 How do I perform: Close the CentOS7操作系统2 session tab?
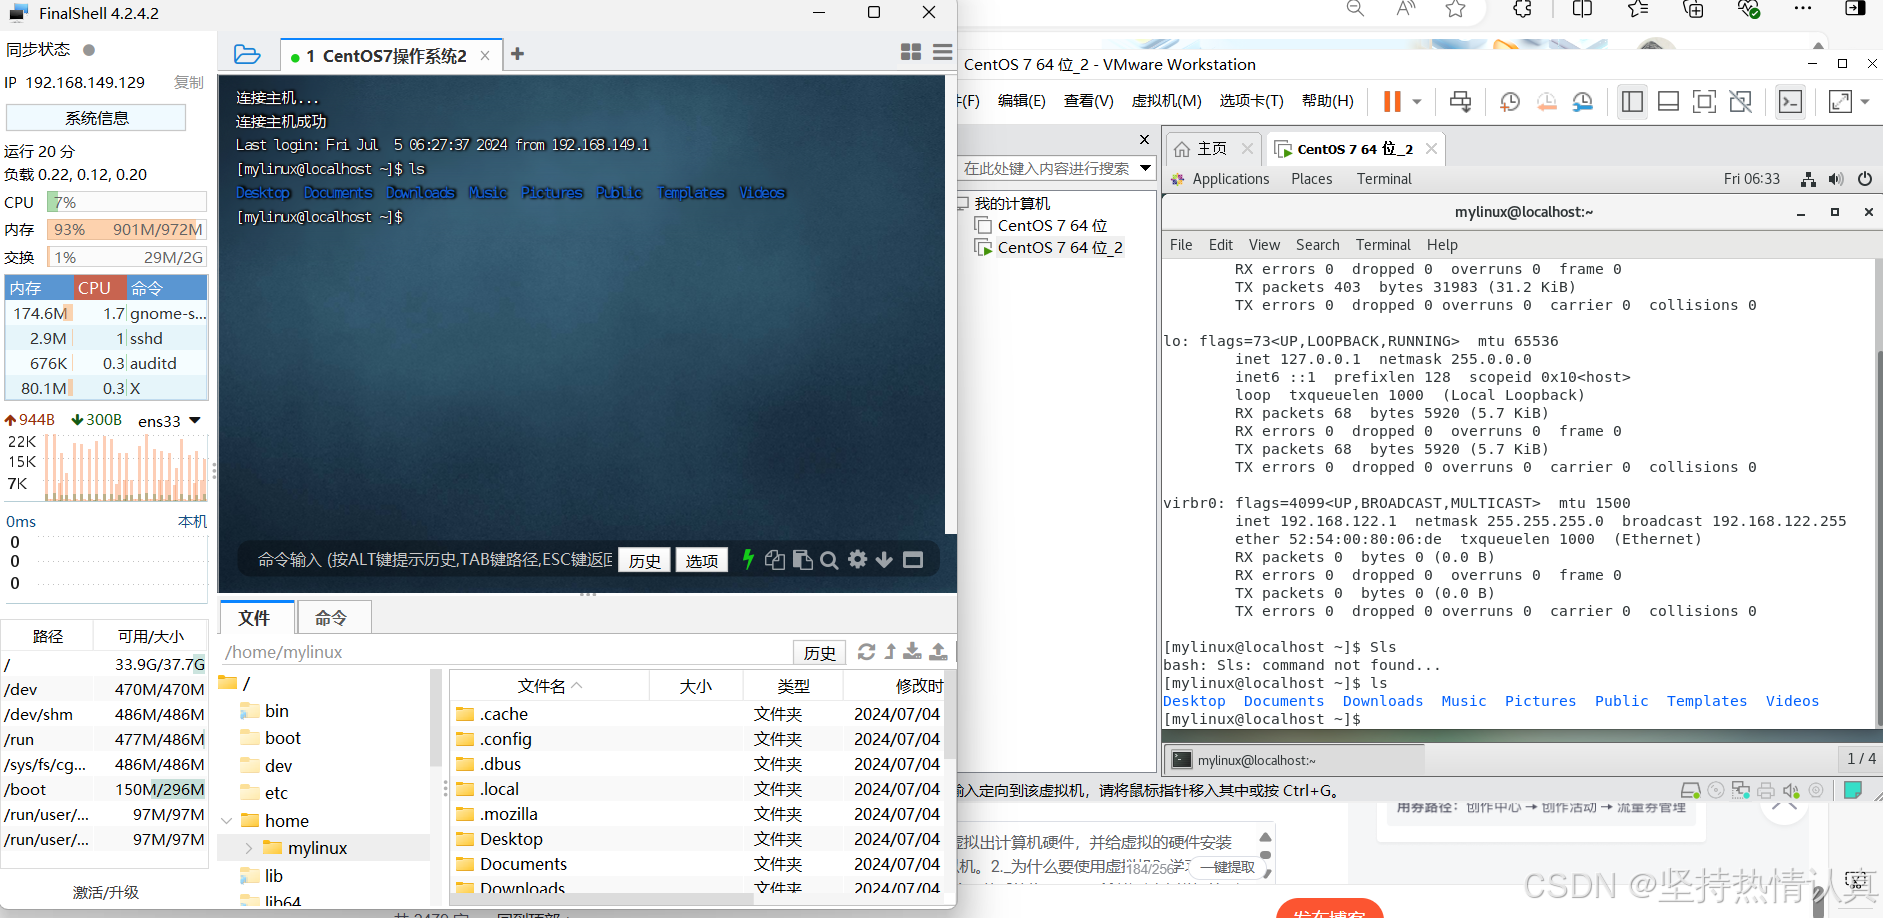coord(485,56)
